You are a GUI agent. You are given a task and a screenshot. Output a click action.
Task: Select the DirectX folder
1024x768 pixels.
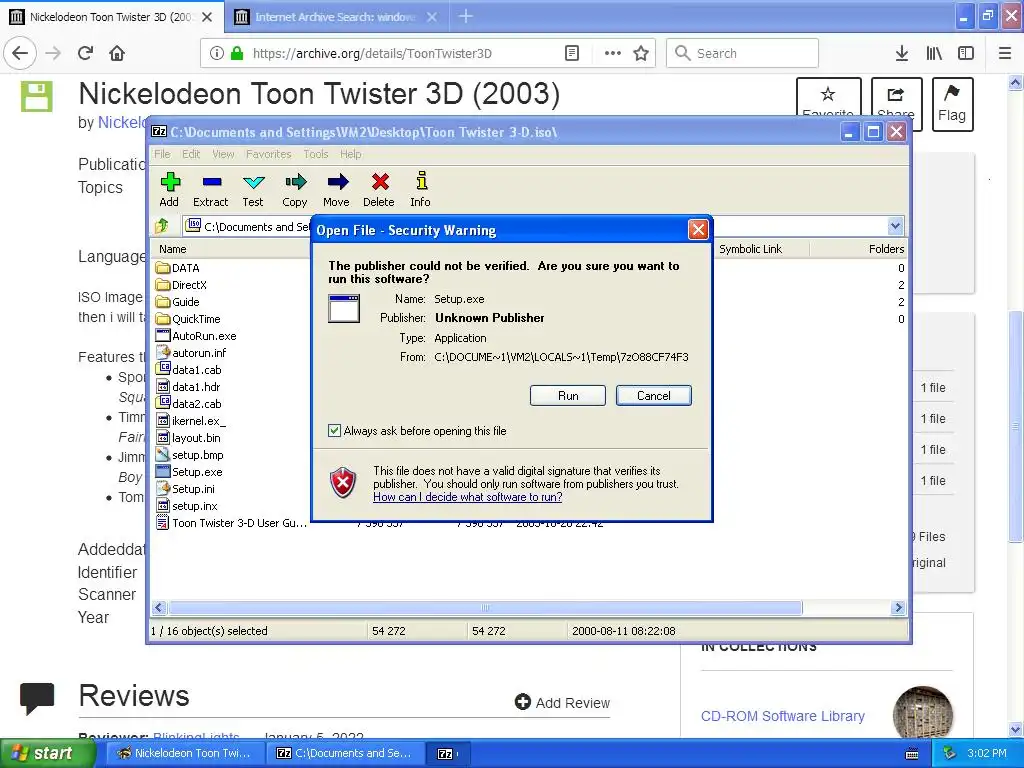click(x=182, y=285)
